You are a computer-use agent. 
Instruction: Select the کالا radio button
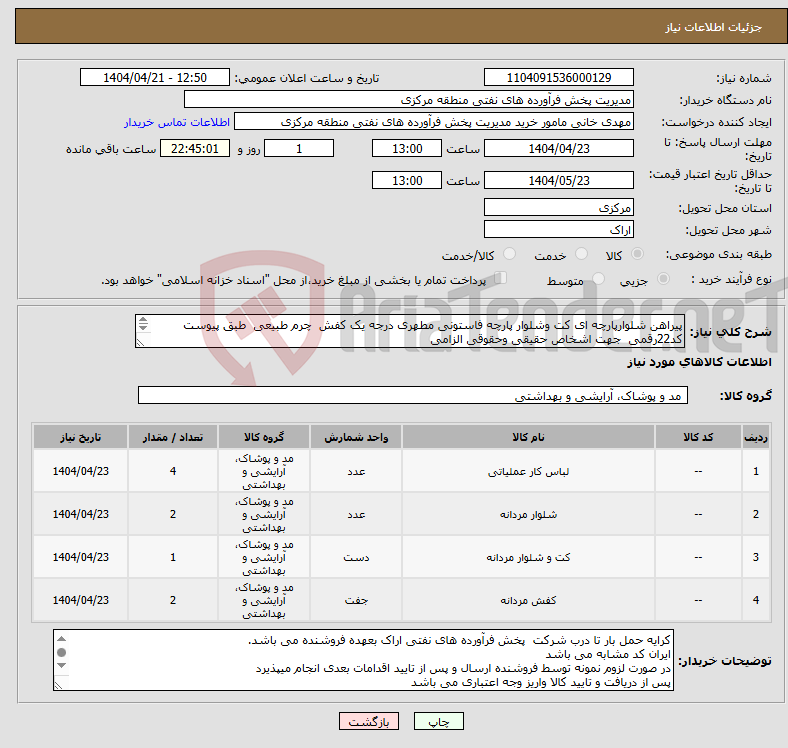(637, 254)
